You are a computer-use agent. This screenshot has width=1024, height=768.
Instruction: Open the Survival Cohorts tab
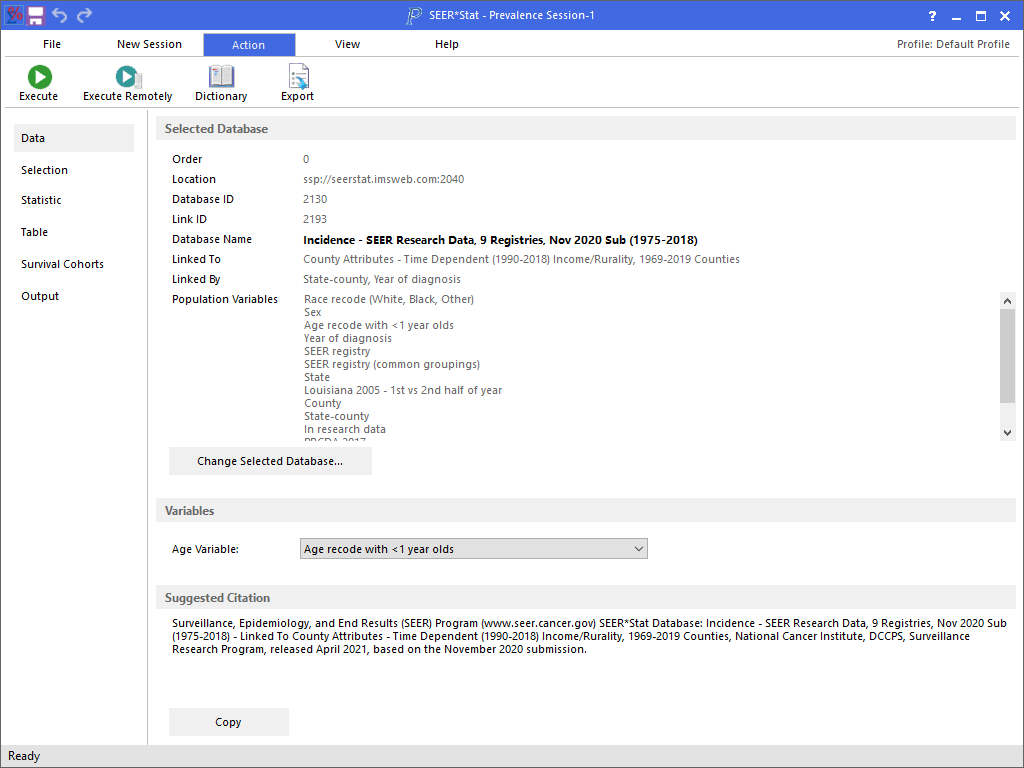point(62,264)
